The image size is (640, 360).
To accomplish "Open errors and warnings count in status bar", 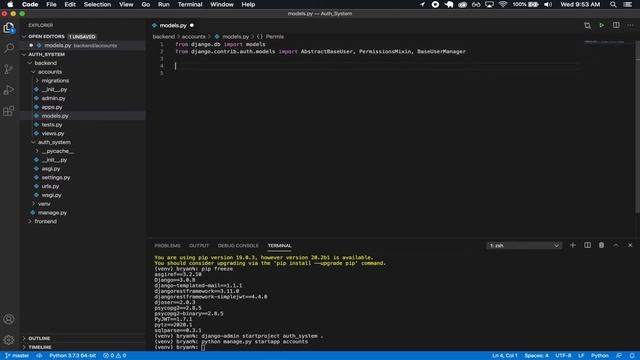I will point(115,356).
